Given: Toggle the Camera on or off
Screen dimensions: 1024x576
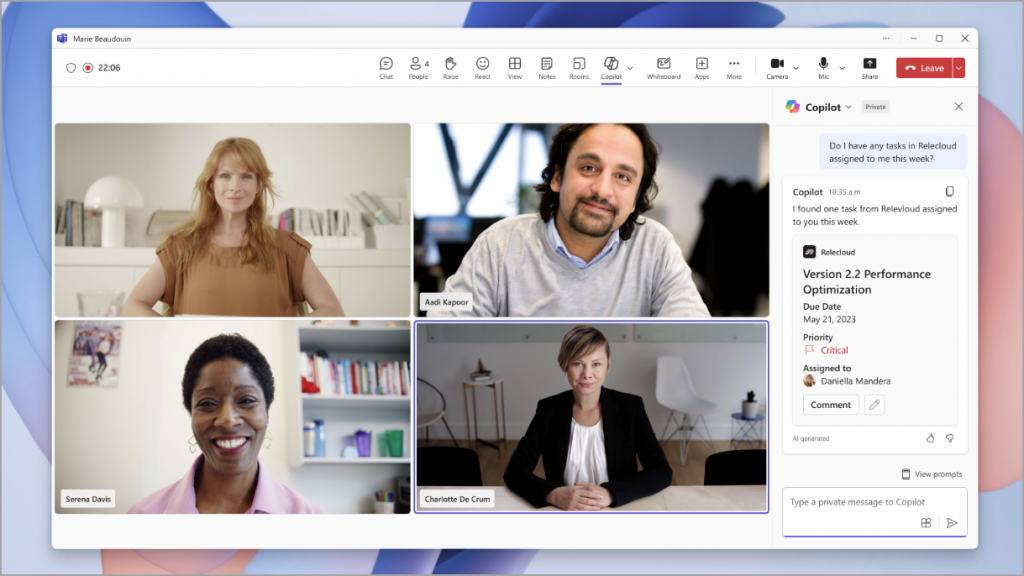Looking at the screenshot, I should pyautogui.click(x=776, y=68).
